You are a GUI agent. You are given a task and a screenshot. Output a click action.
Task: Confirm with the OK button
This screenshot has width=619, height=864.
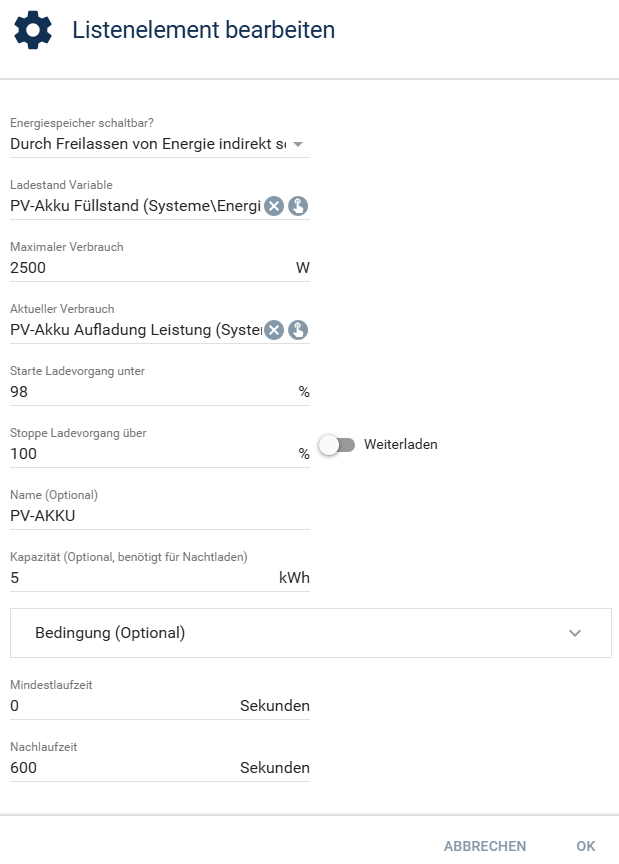click(x=586, y=846)
